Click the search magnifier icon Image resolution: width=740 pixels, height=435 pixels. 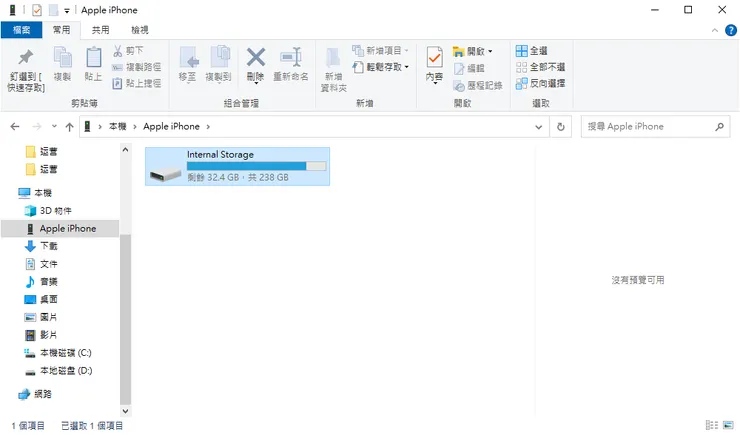pos(719,126)
